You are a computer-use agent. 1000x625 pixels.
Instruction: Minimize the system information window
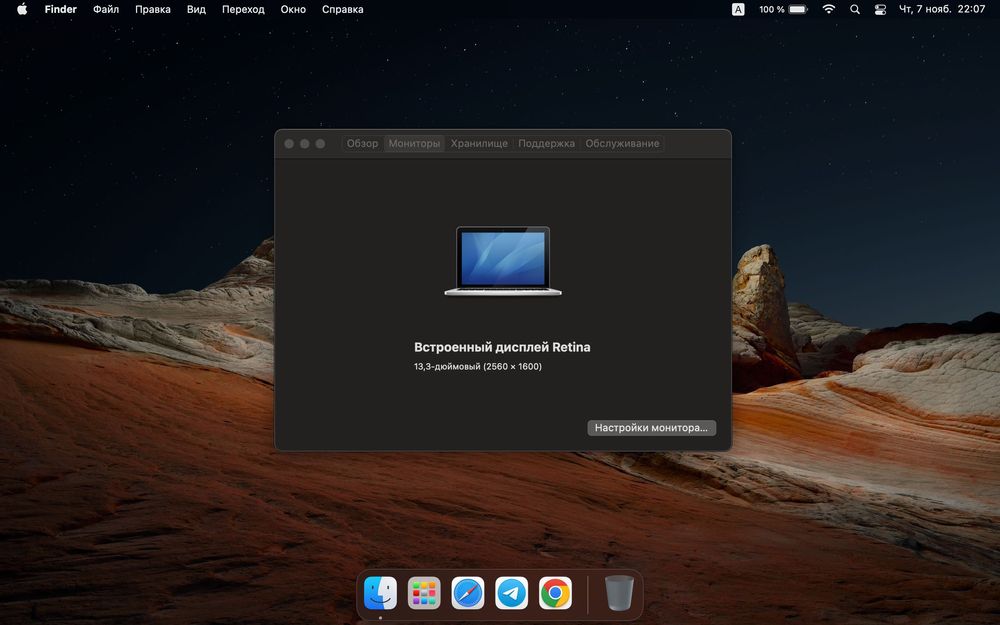(305, 144)
